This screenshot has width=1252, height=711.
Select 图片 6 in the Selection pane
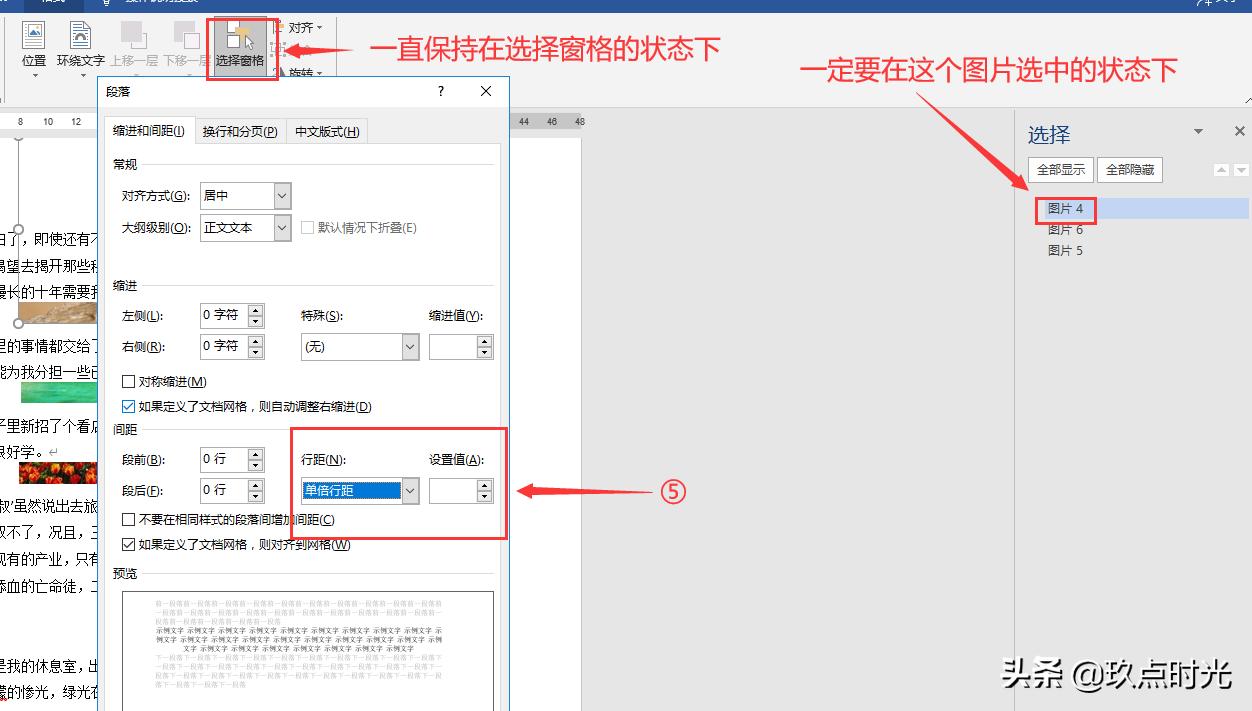1064,230
